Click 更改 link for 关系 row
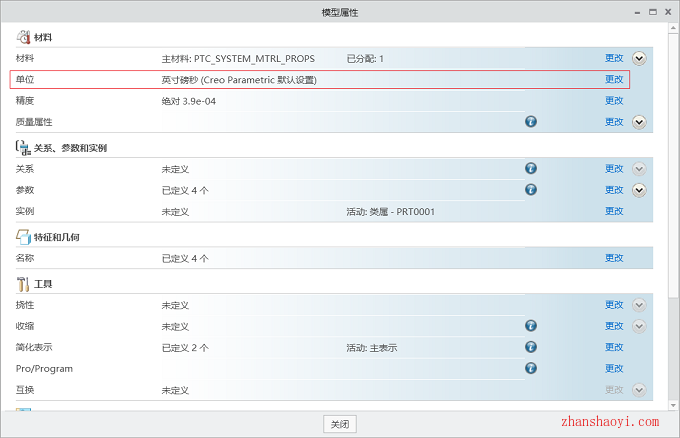680x438 pixels. pos(614,169)
